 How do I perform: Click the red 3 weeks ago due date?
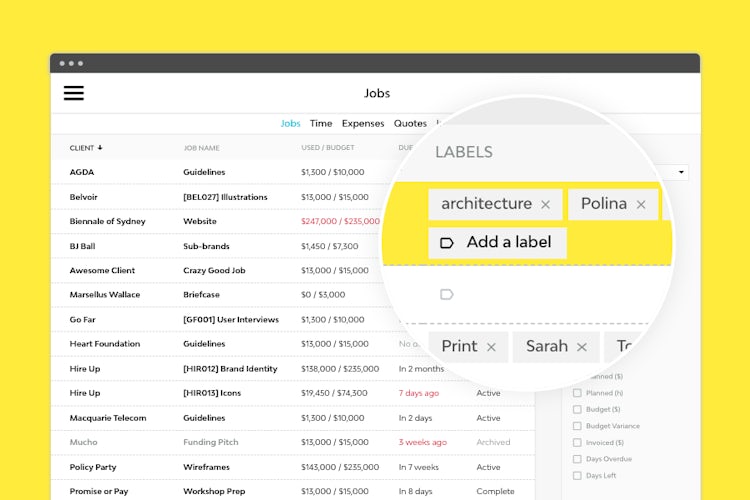coord(423,443)
